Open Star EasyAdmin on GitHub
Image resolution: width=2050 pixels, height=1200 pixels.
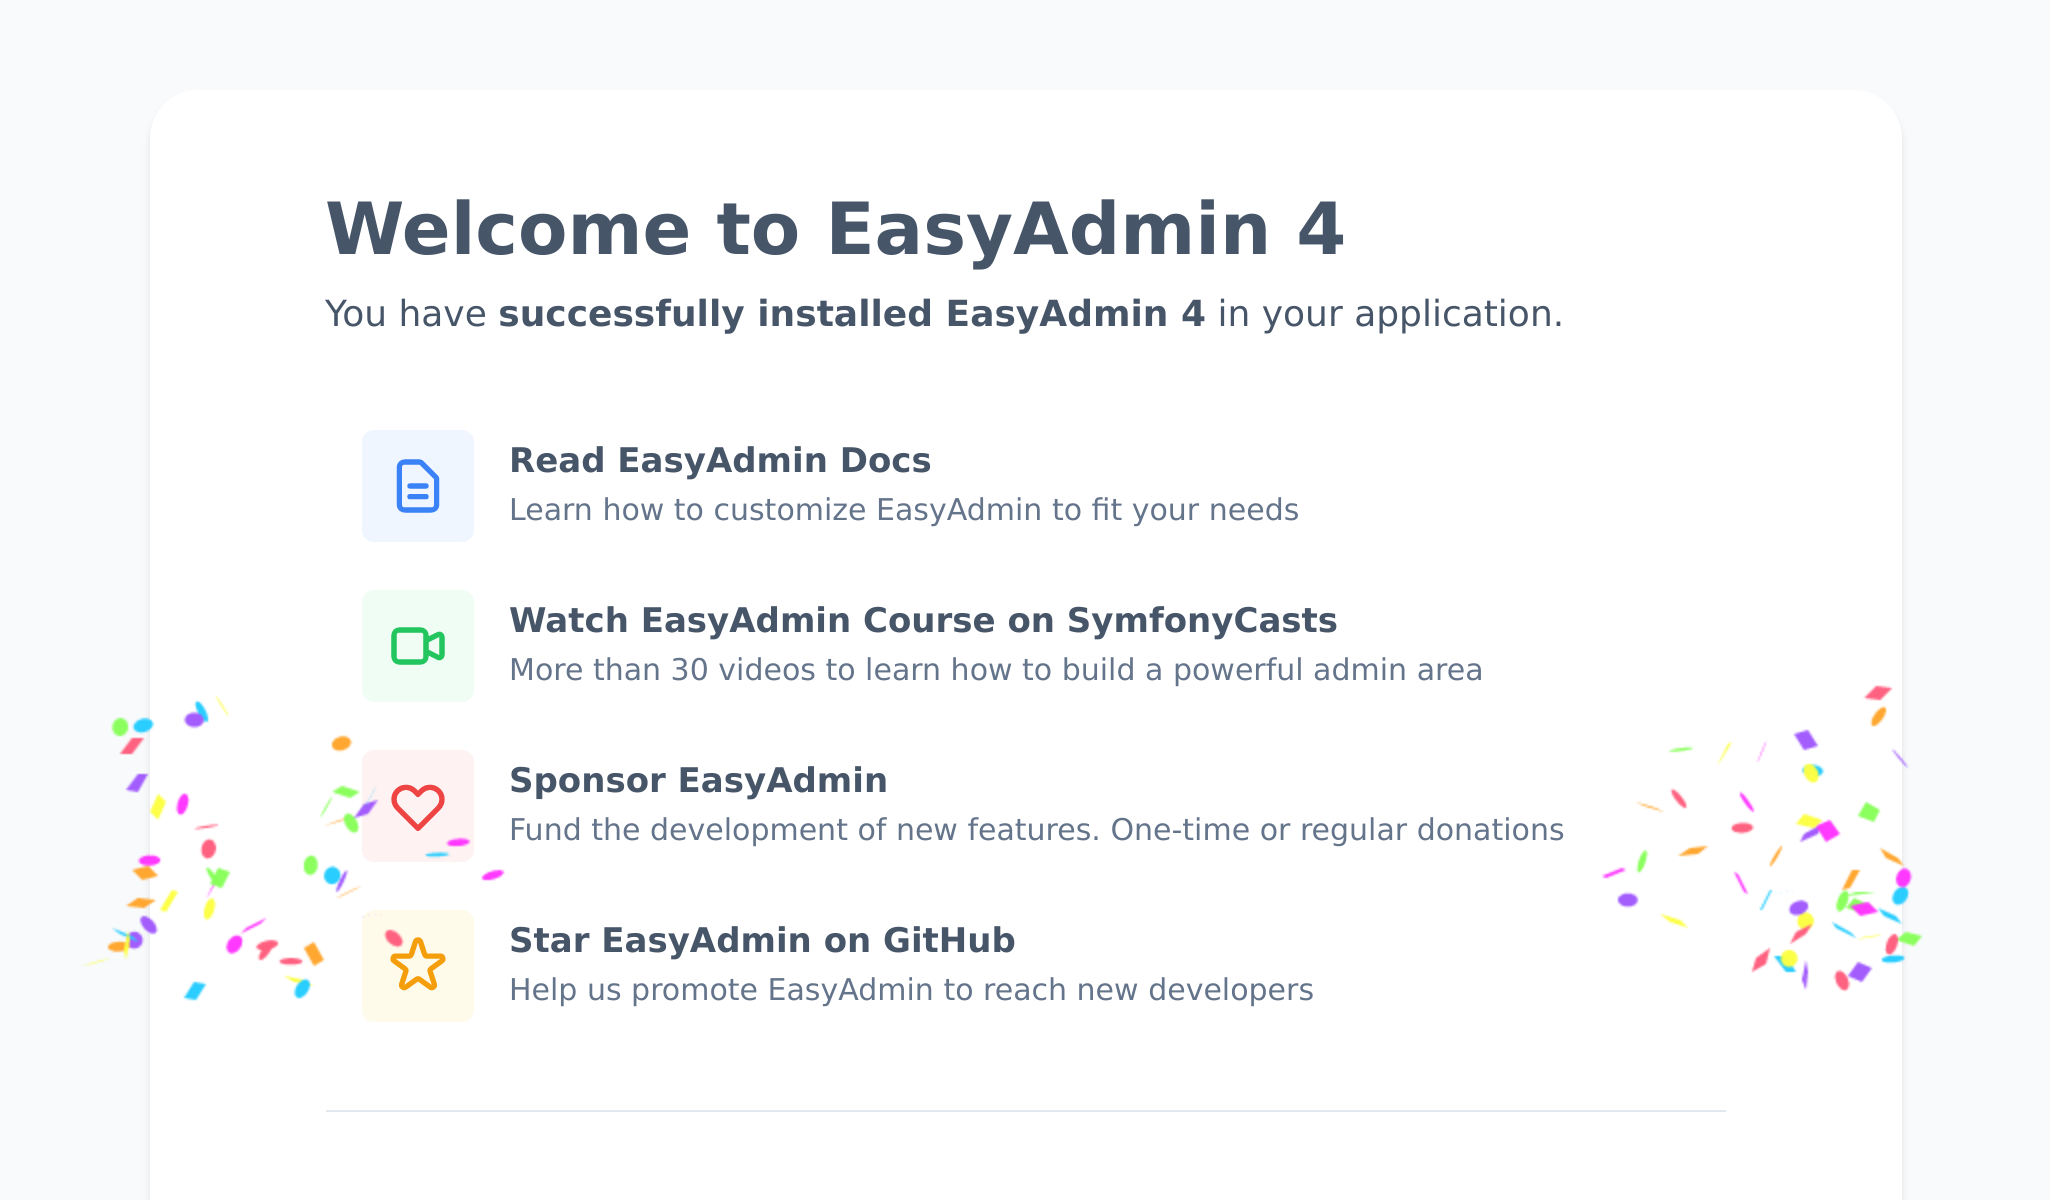click(x=762, y=940)
